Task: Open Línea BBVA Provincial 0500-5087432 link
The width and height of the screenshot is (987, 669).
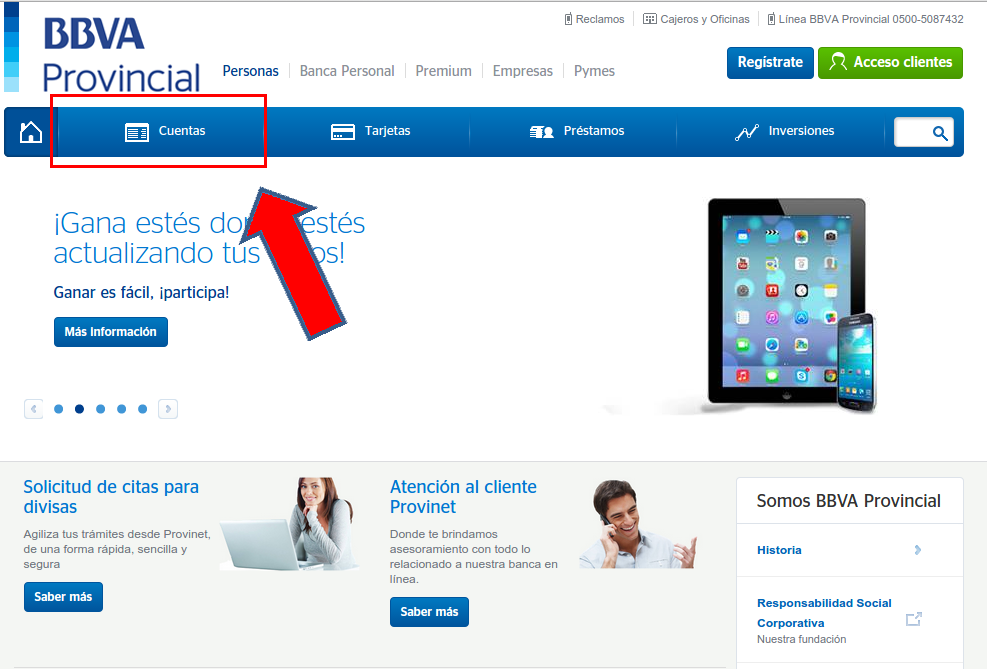Action: tap(871, 20)
